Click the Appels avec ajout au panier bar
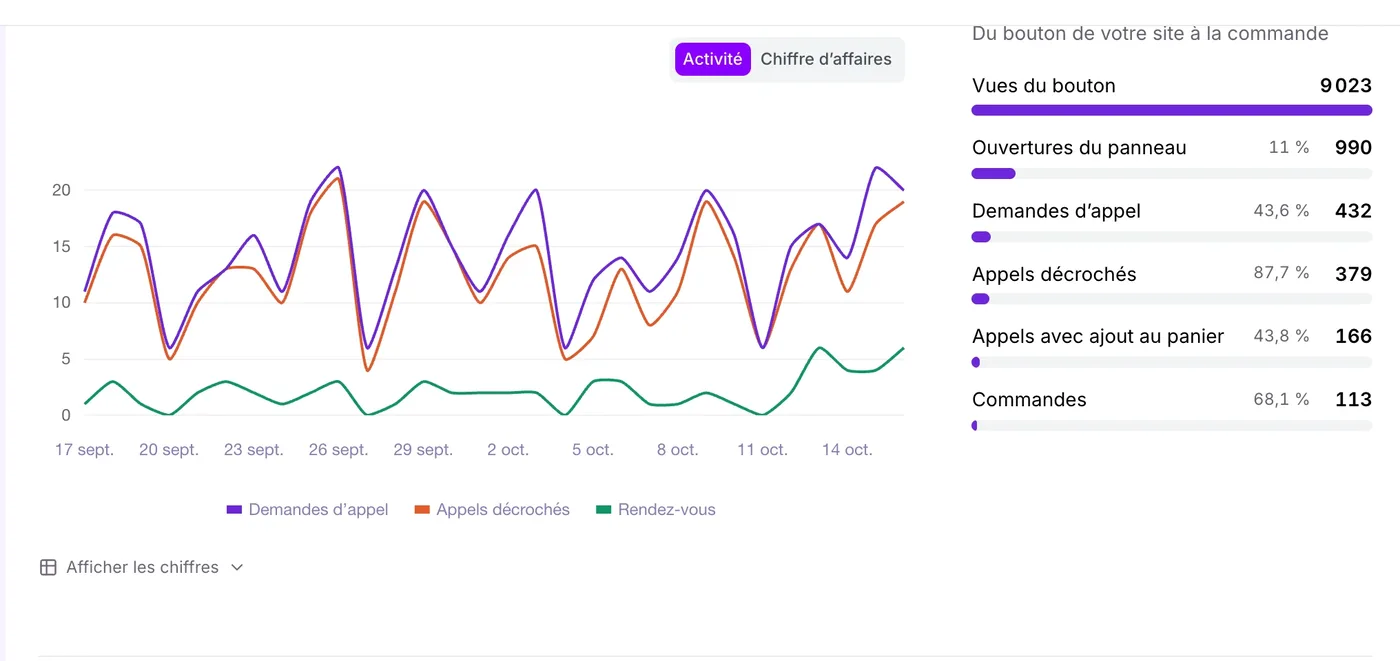Viewport: 1400px width, 661px height. coord(1172,362)
